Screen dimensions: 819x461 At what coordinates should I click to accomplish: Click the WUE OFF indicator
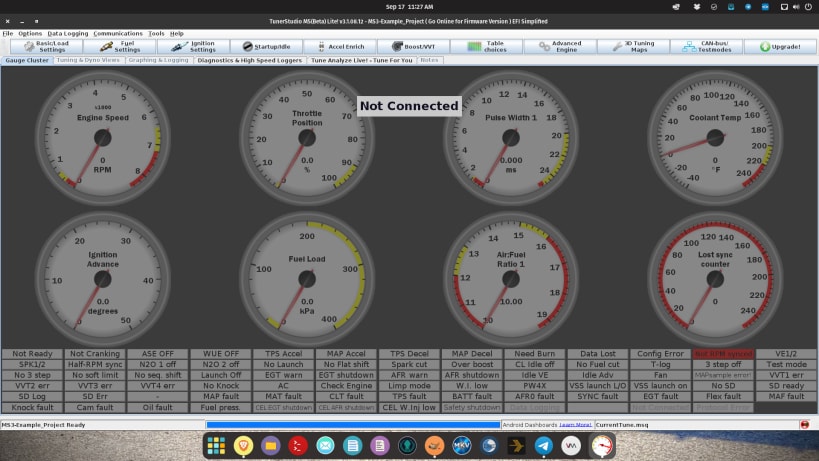coord(220,354)
